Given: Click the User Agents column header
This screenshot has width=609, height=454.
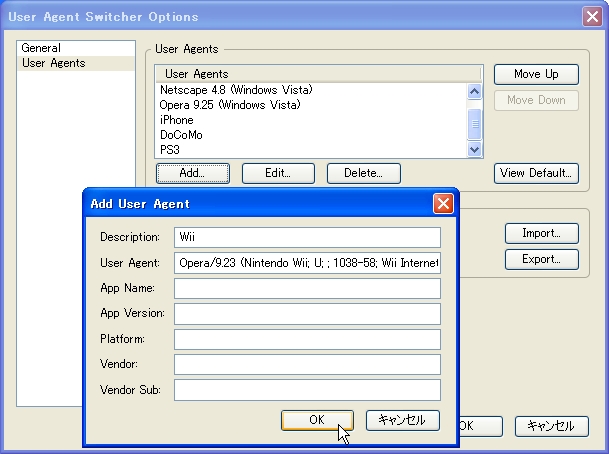Looking at the screenshot, I should tap(318, 74).
